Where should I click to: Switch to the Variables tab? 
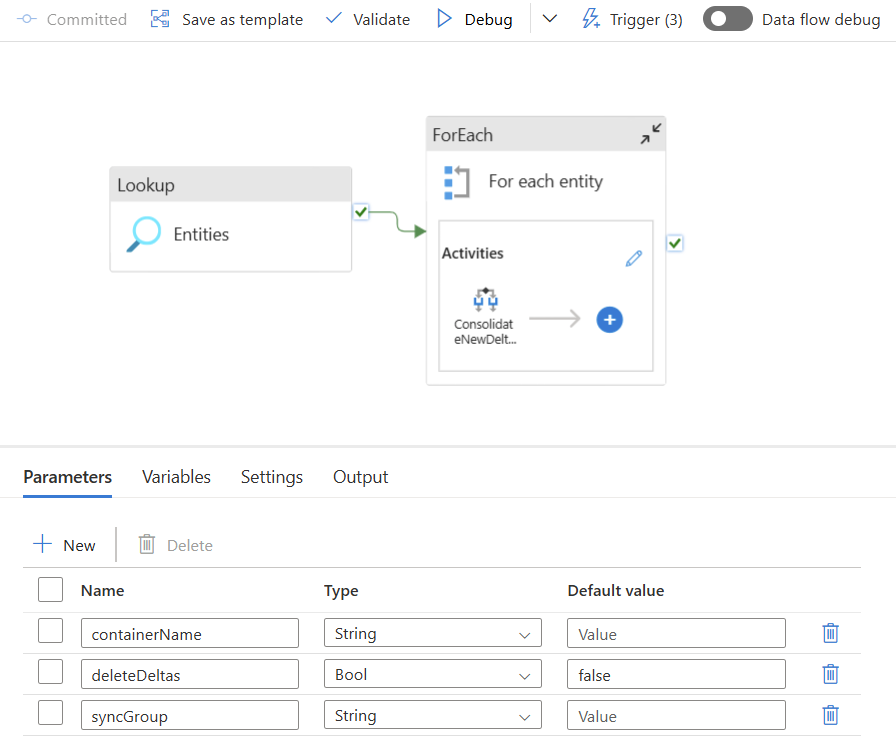click(x=176, y=477)
